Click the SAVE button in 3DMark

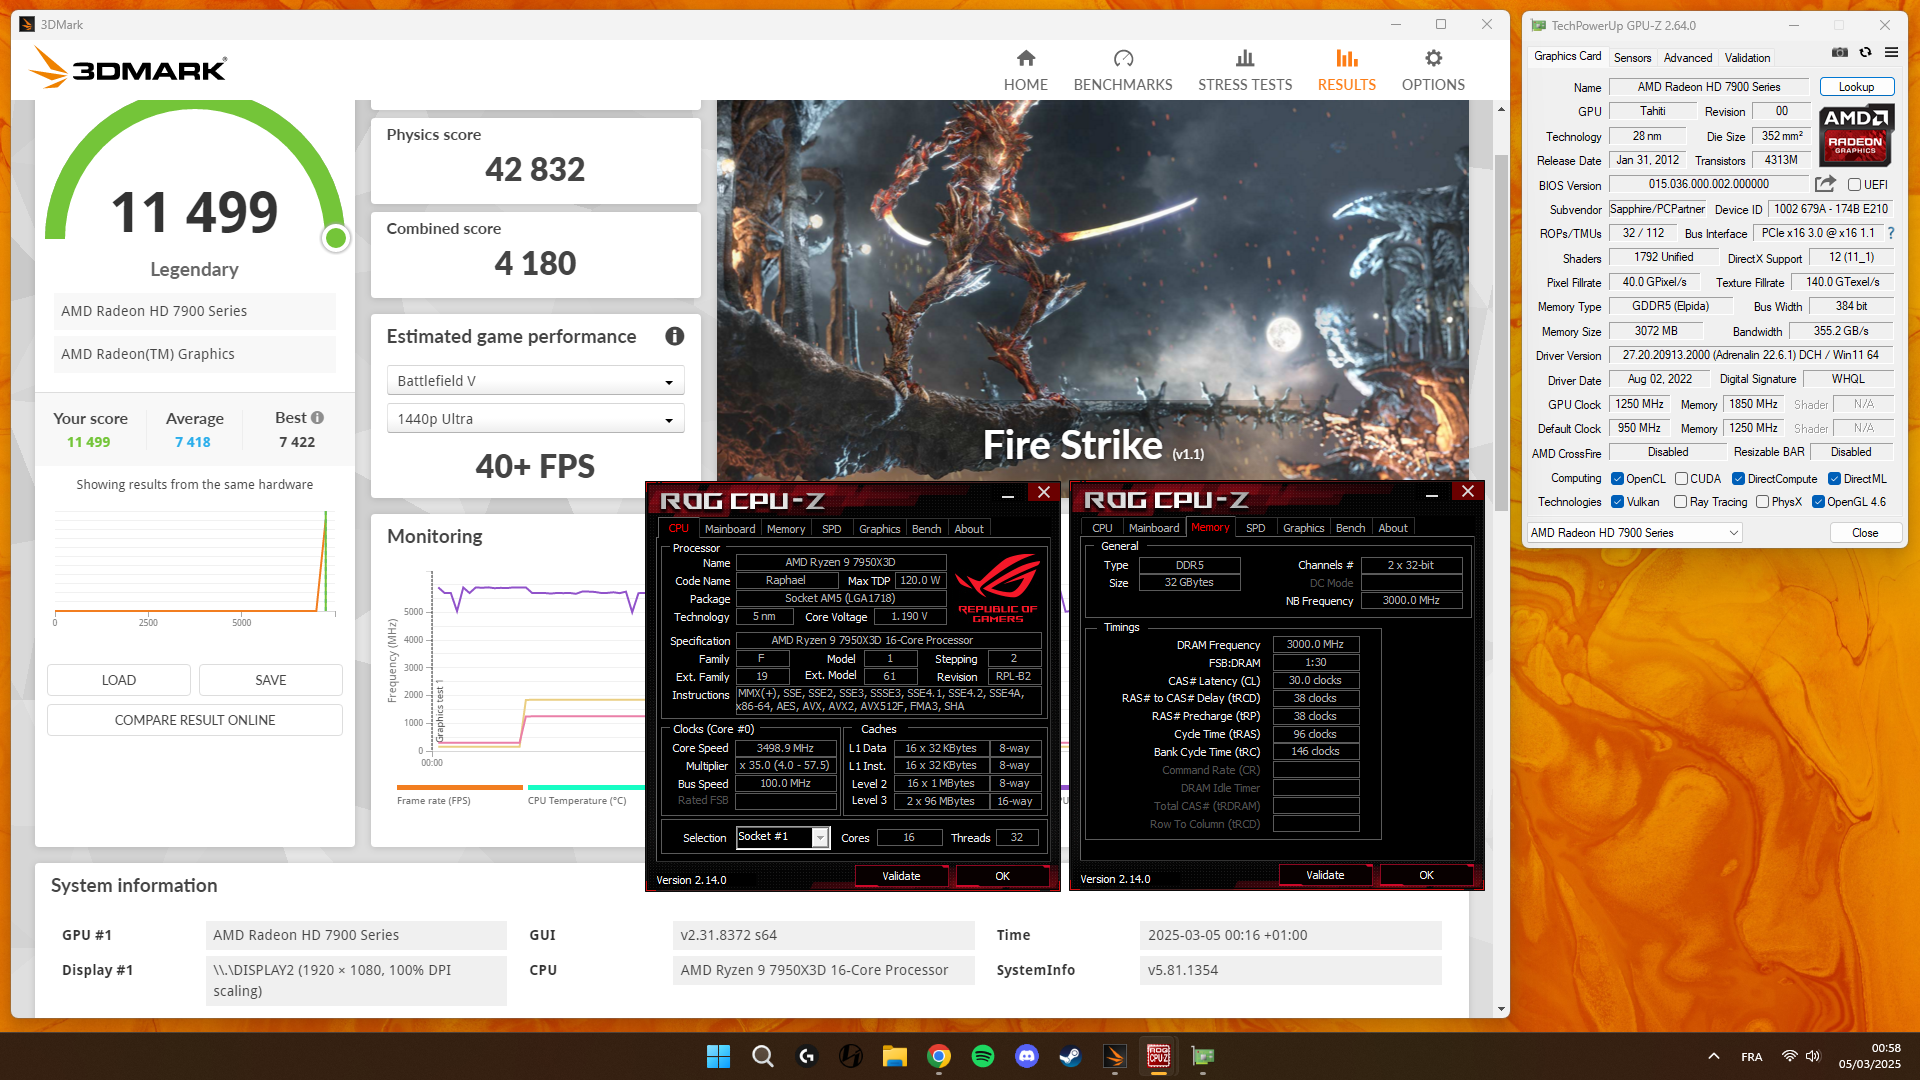click(x=271, y=680)
